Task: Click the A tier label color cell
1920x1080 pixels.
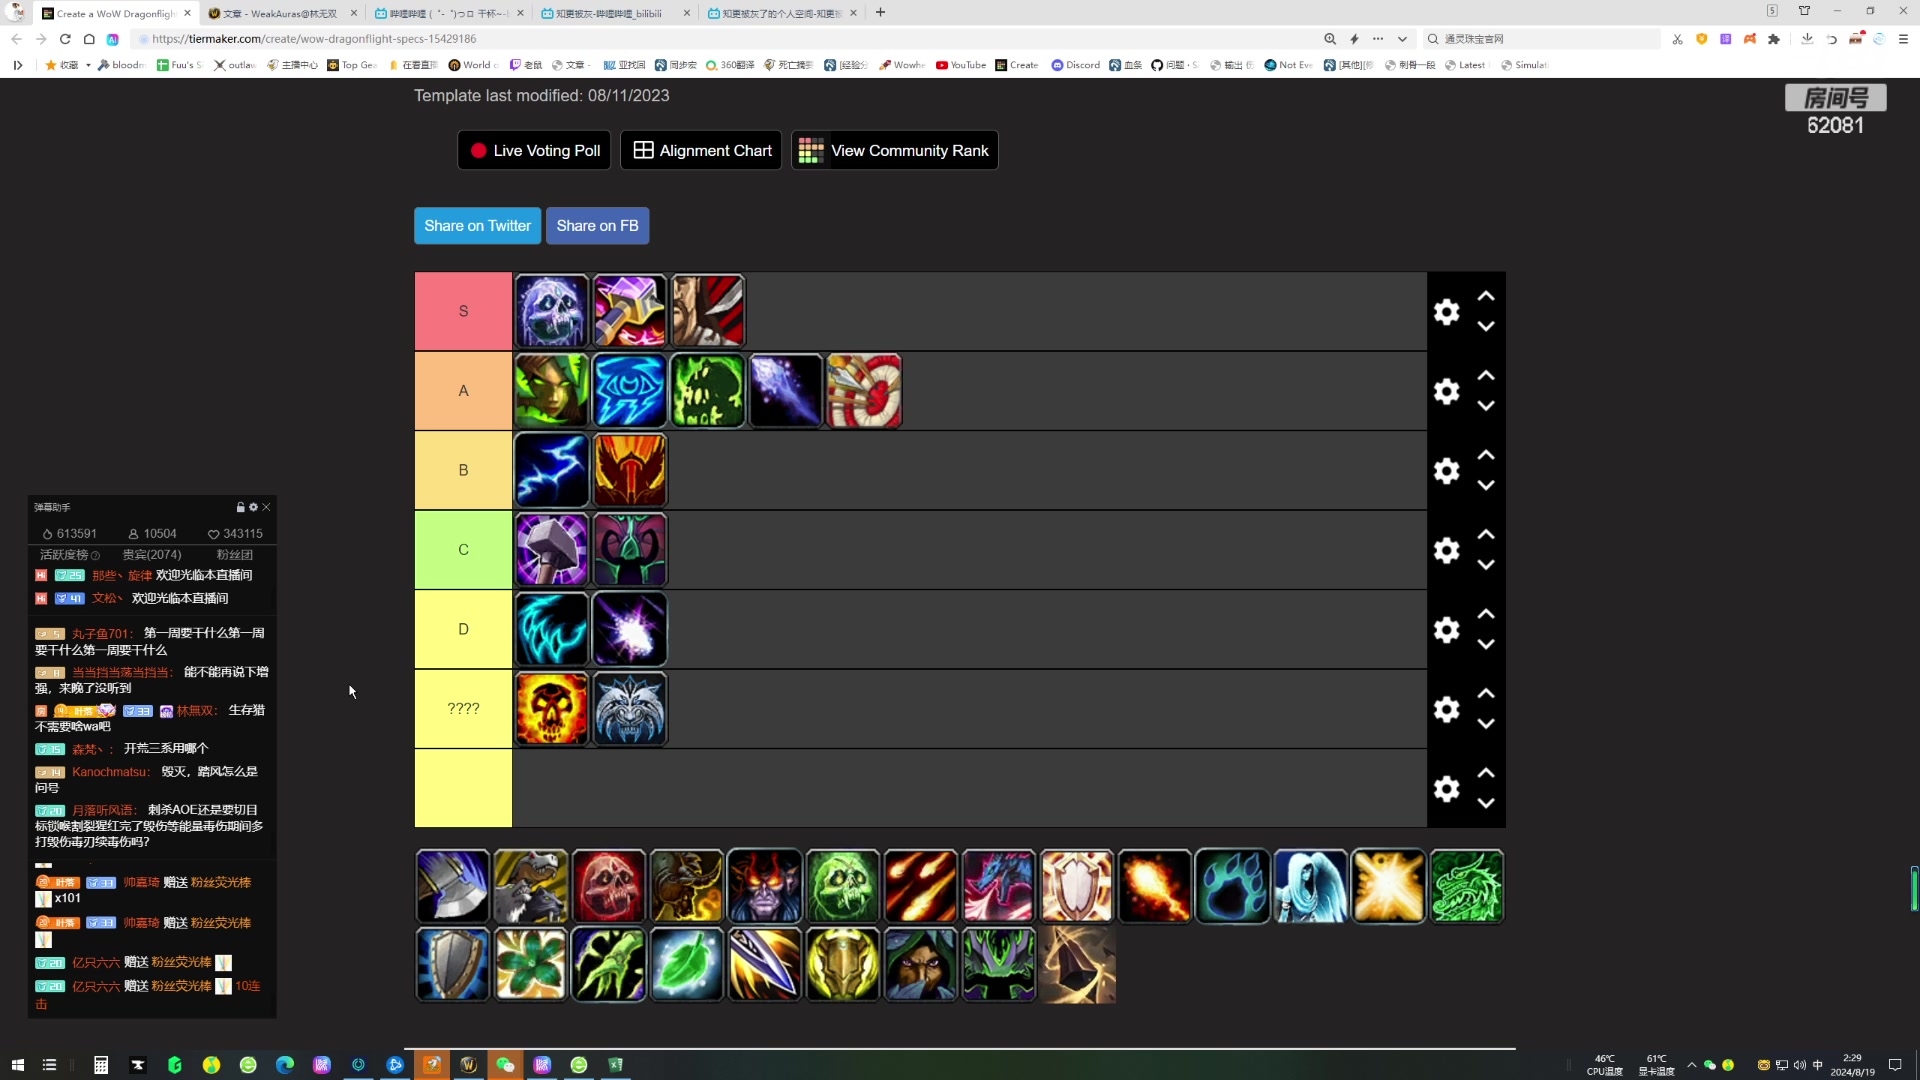Action: (463, 391)
